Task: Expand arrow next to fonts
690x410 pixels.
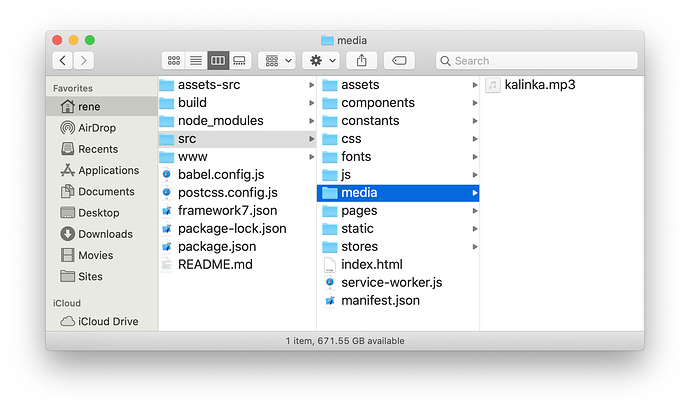Action: [475, 157]
